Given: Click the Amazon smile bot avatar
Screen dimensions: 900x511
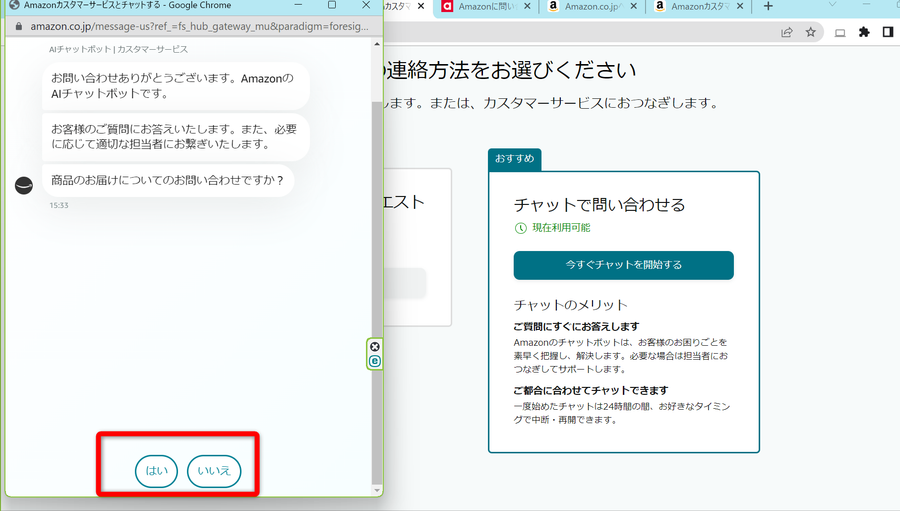Looking at the screenshot, I should pos(24,185).
